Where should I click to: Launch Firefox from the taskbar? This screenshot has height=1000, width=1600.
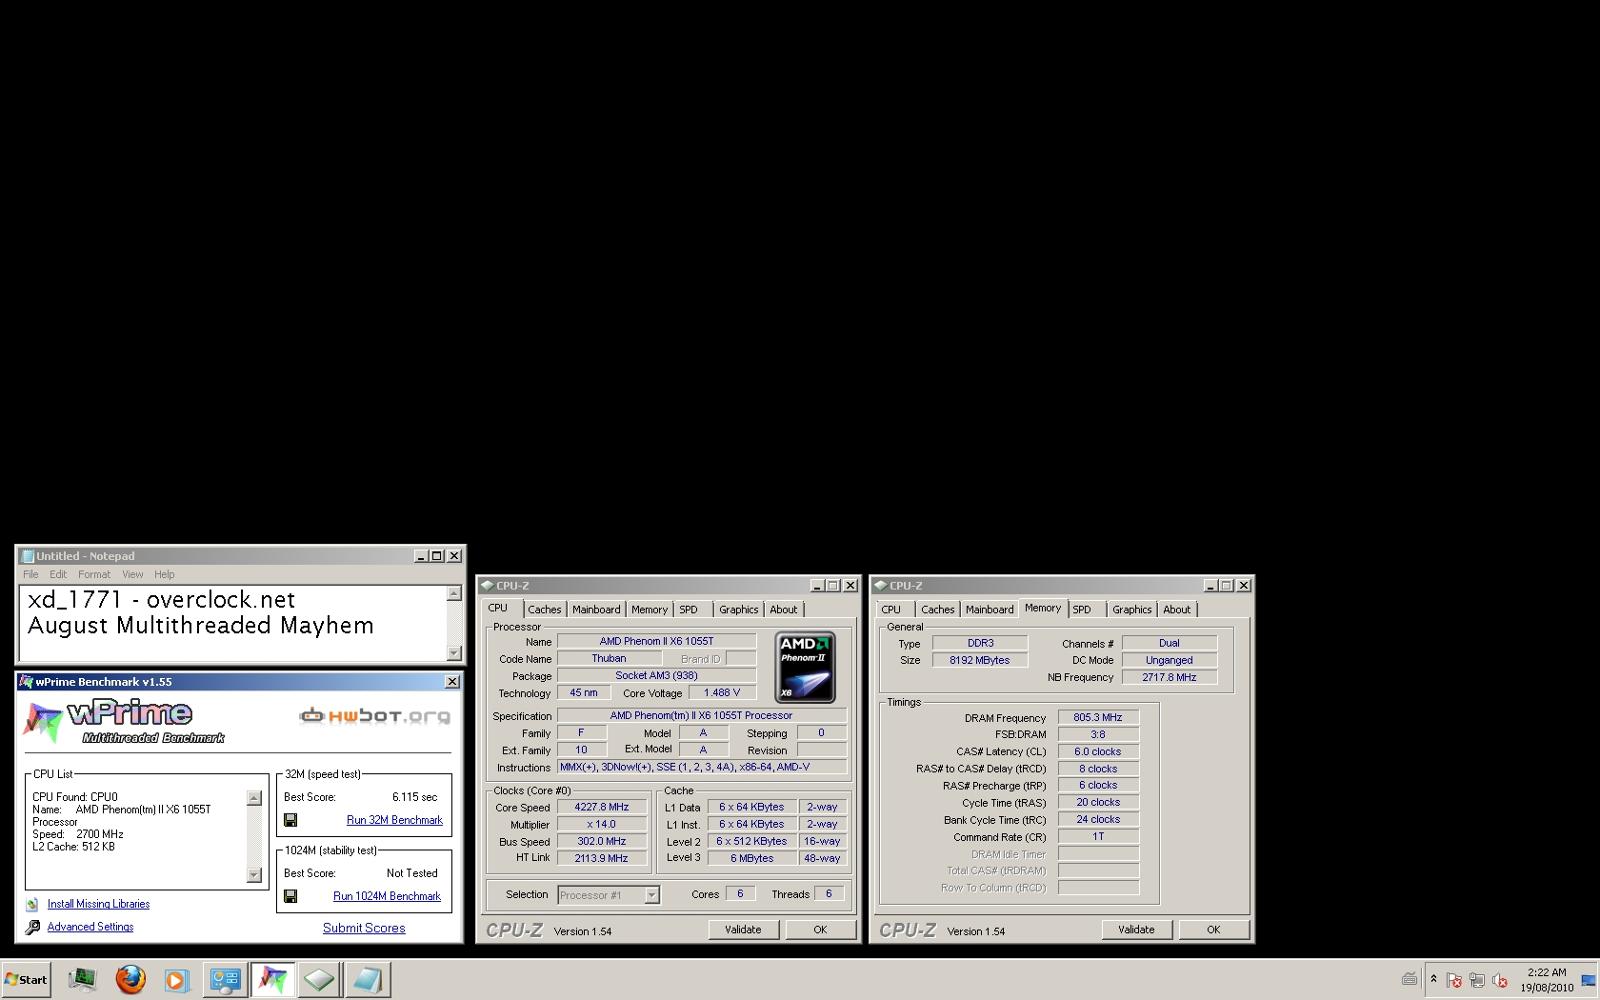point(130,979)
